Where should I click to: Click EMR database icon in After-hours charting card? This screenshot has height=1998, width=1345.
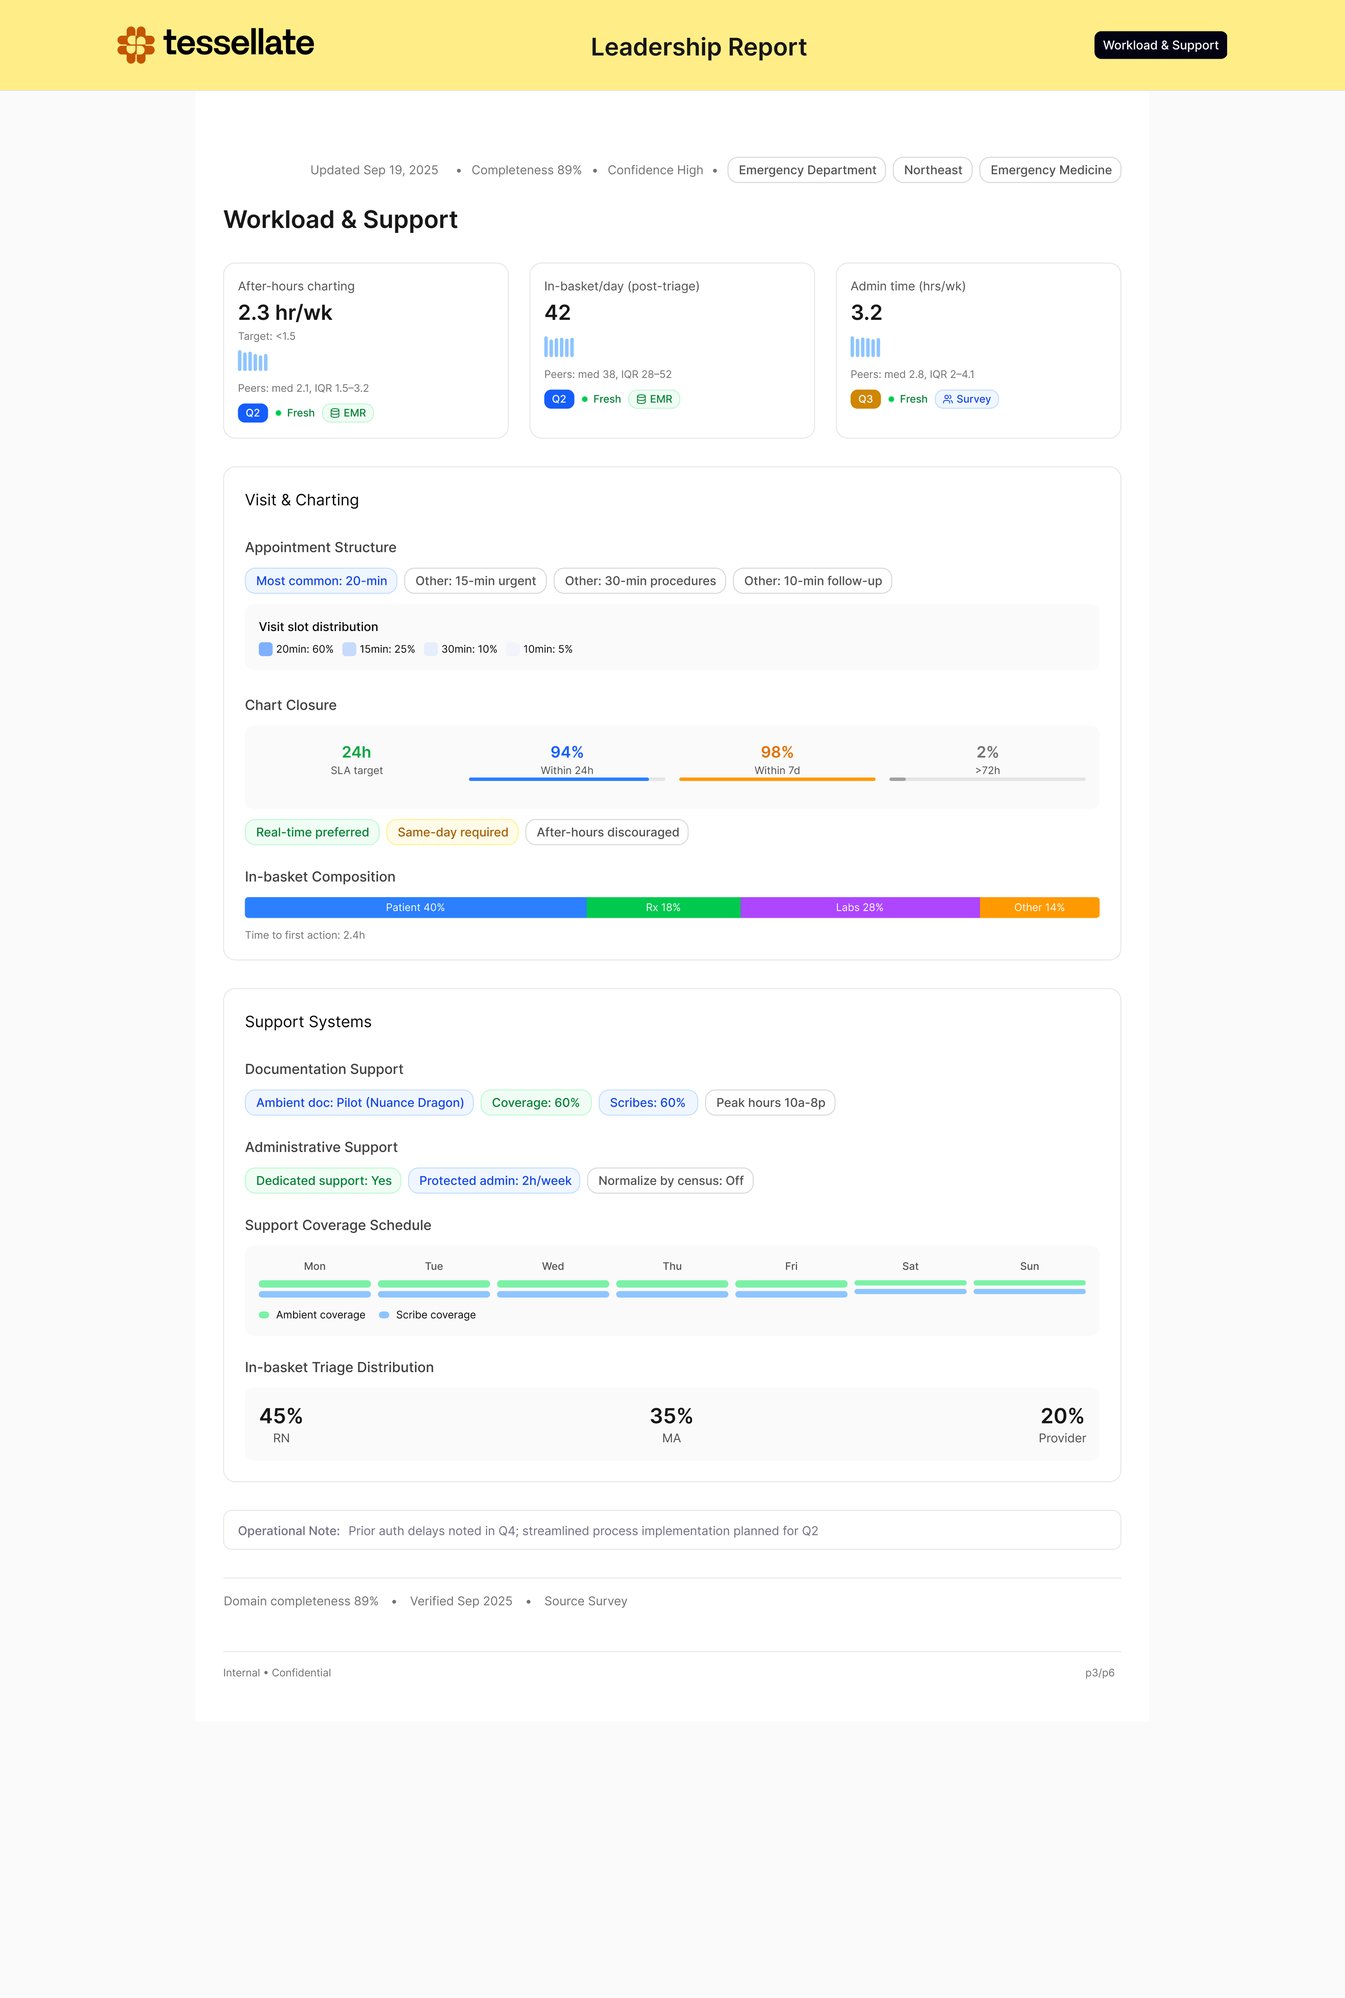(335, 413)
